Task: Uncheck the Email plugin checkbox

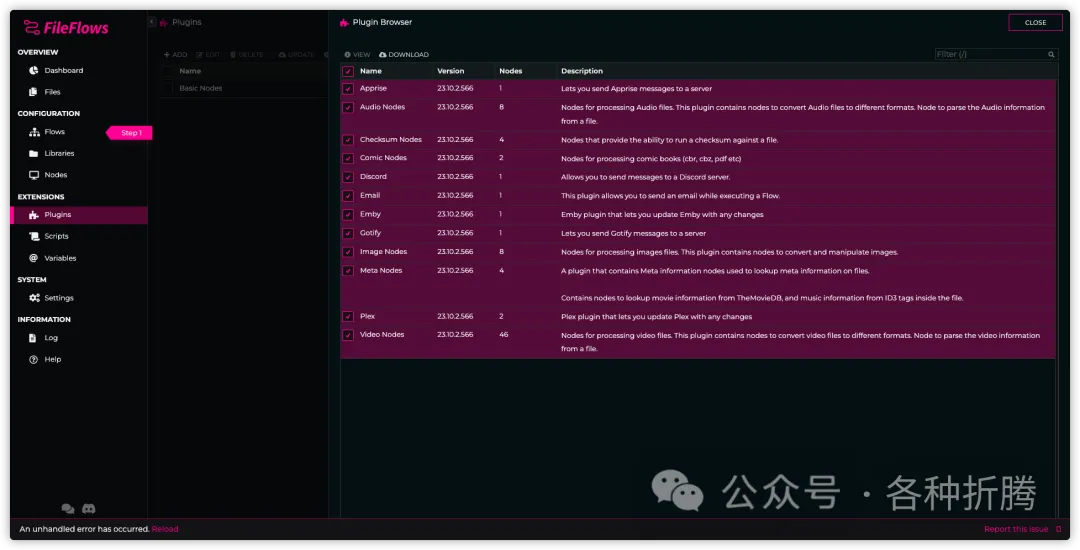Action: (x=348, y=196)
